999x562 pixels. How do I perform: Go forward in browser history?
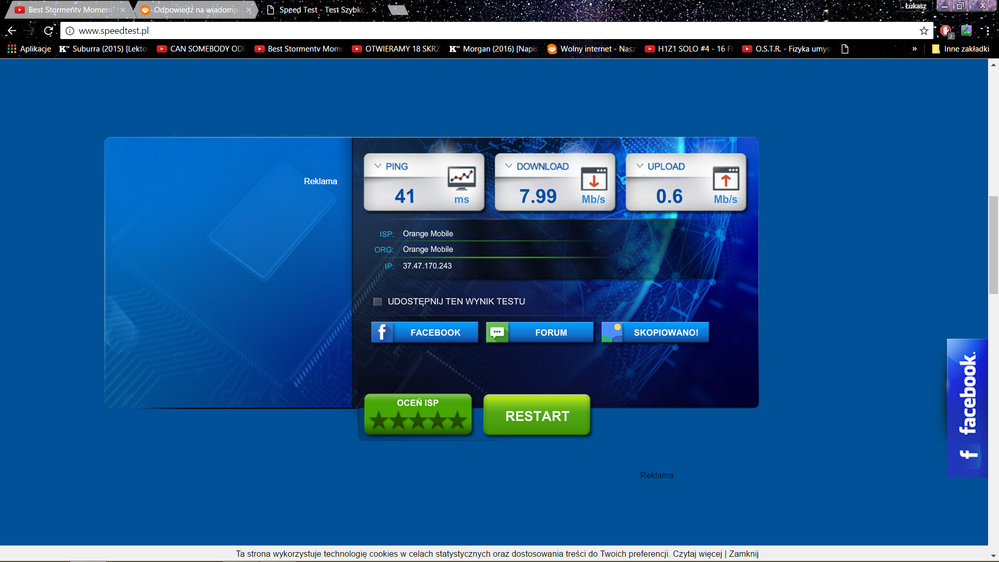click(30, 31)
